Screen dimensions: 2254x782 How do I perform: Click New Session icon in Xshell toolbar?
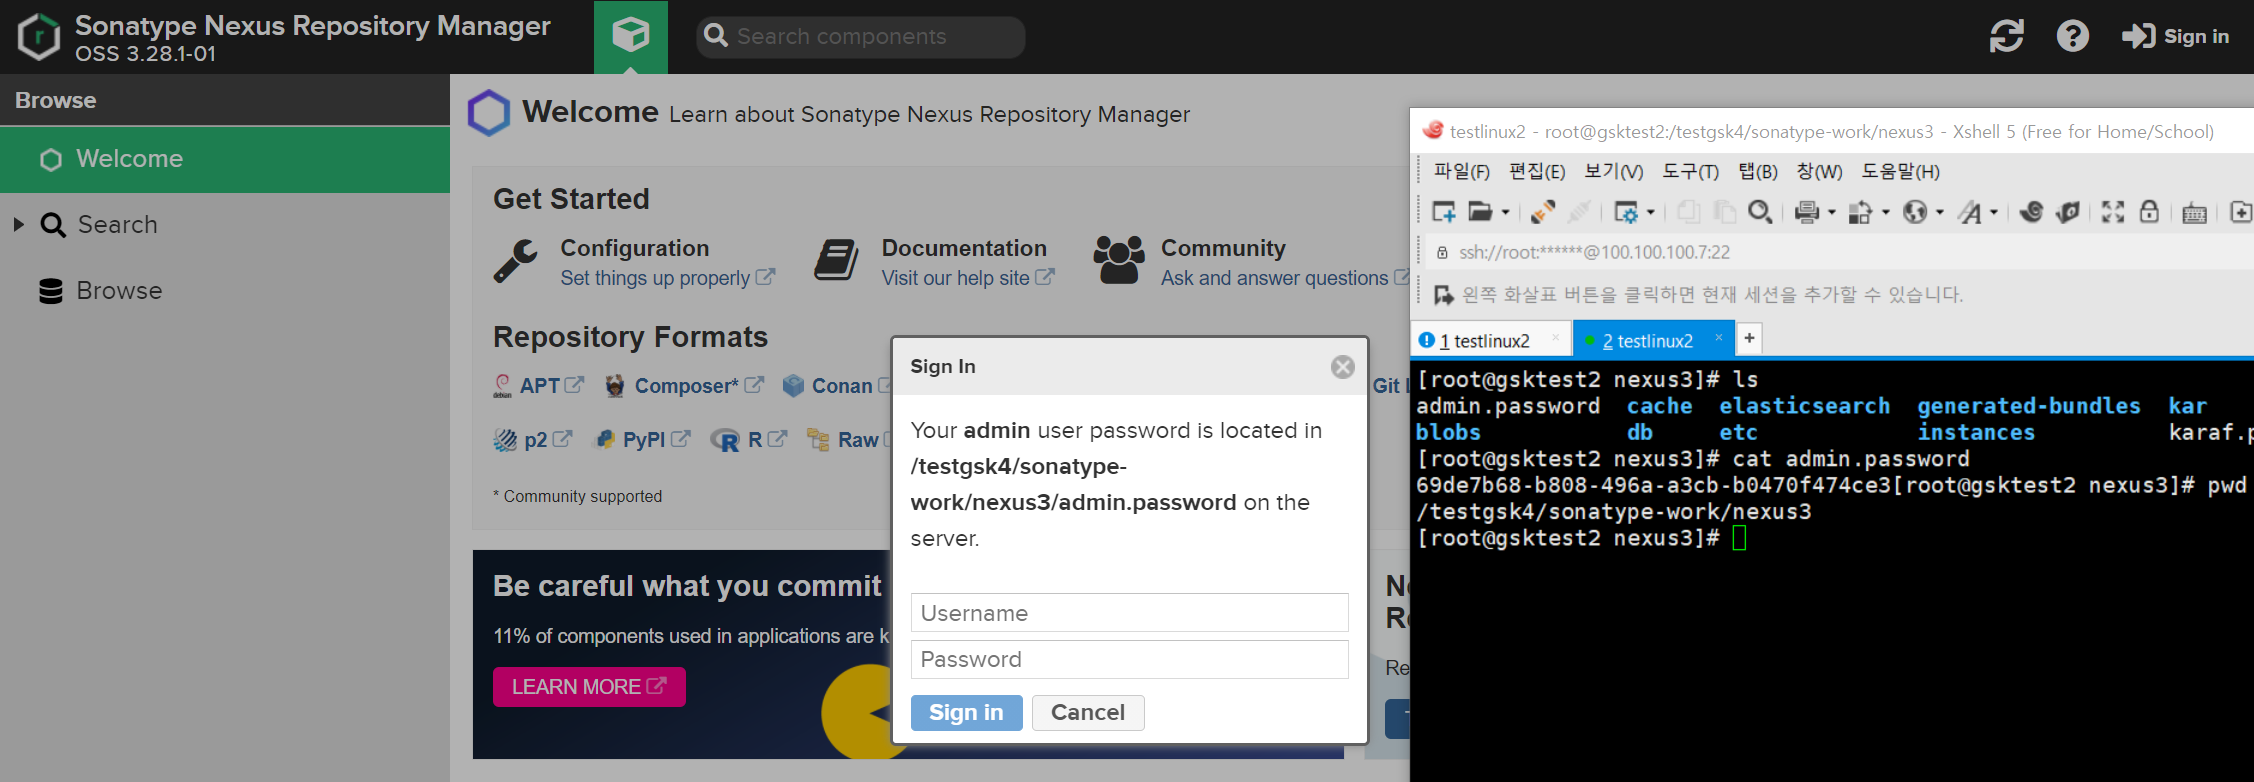1443,212
